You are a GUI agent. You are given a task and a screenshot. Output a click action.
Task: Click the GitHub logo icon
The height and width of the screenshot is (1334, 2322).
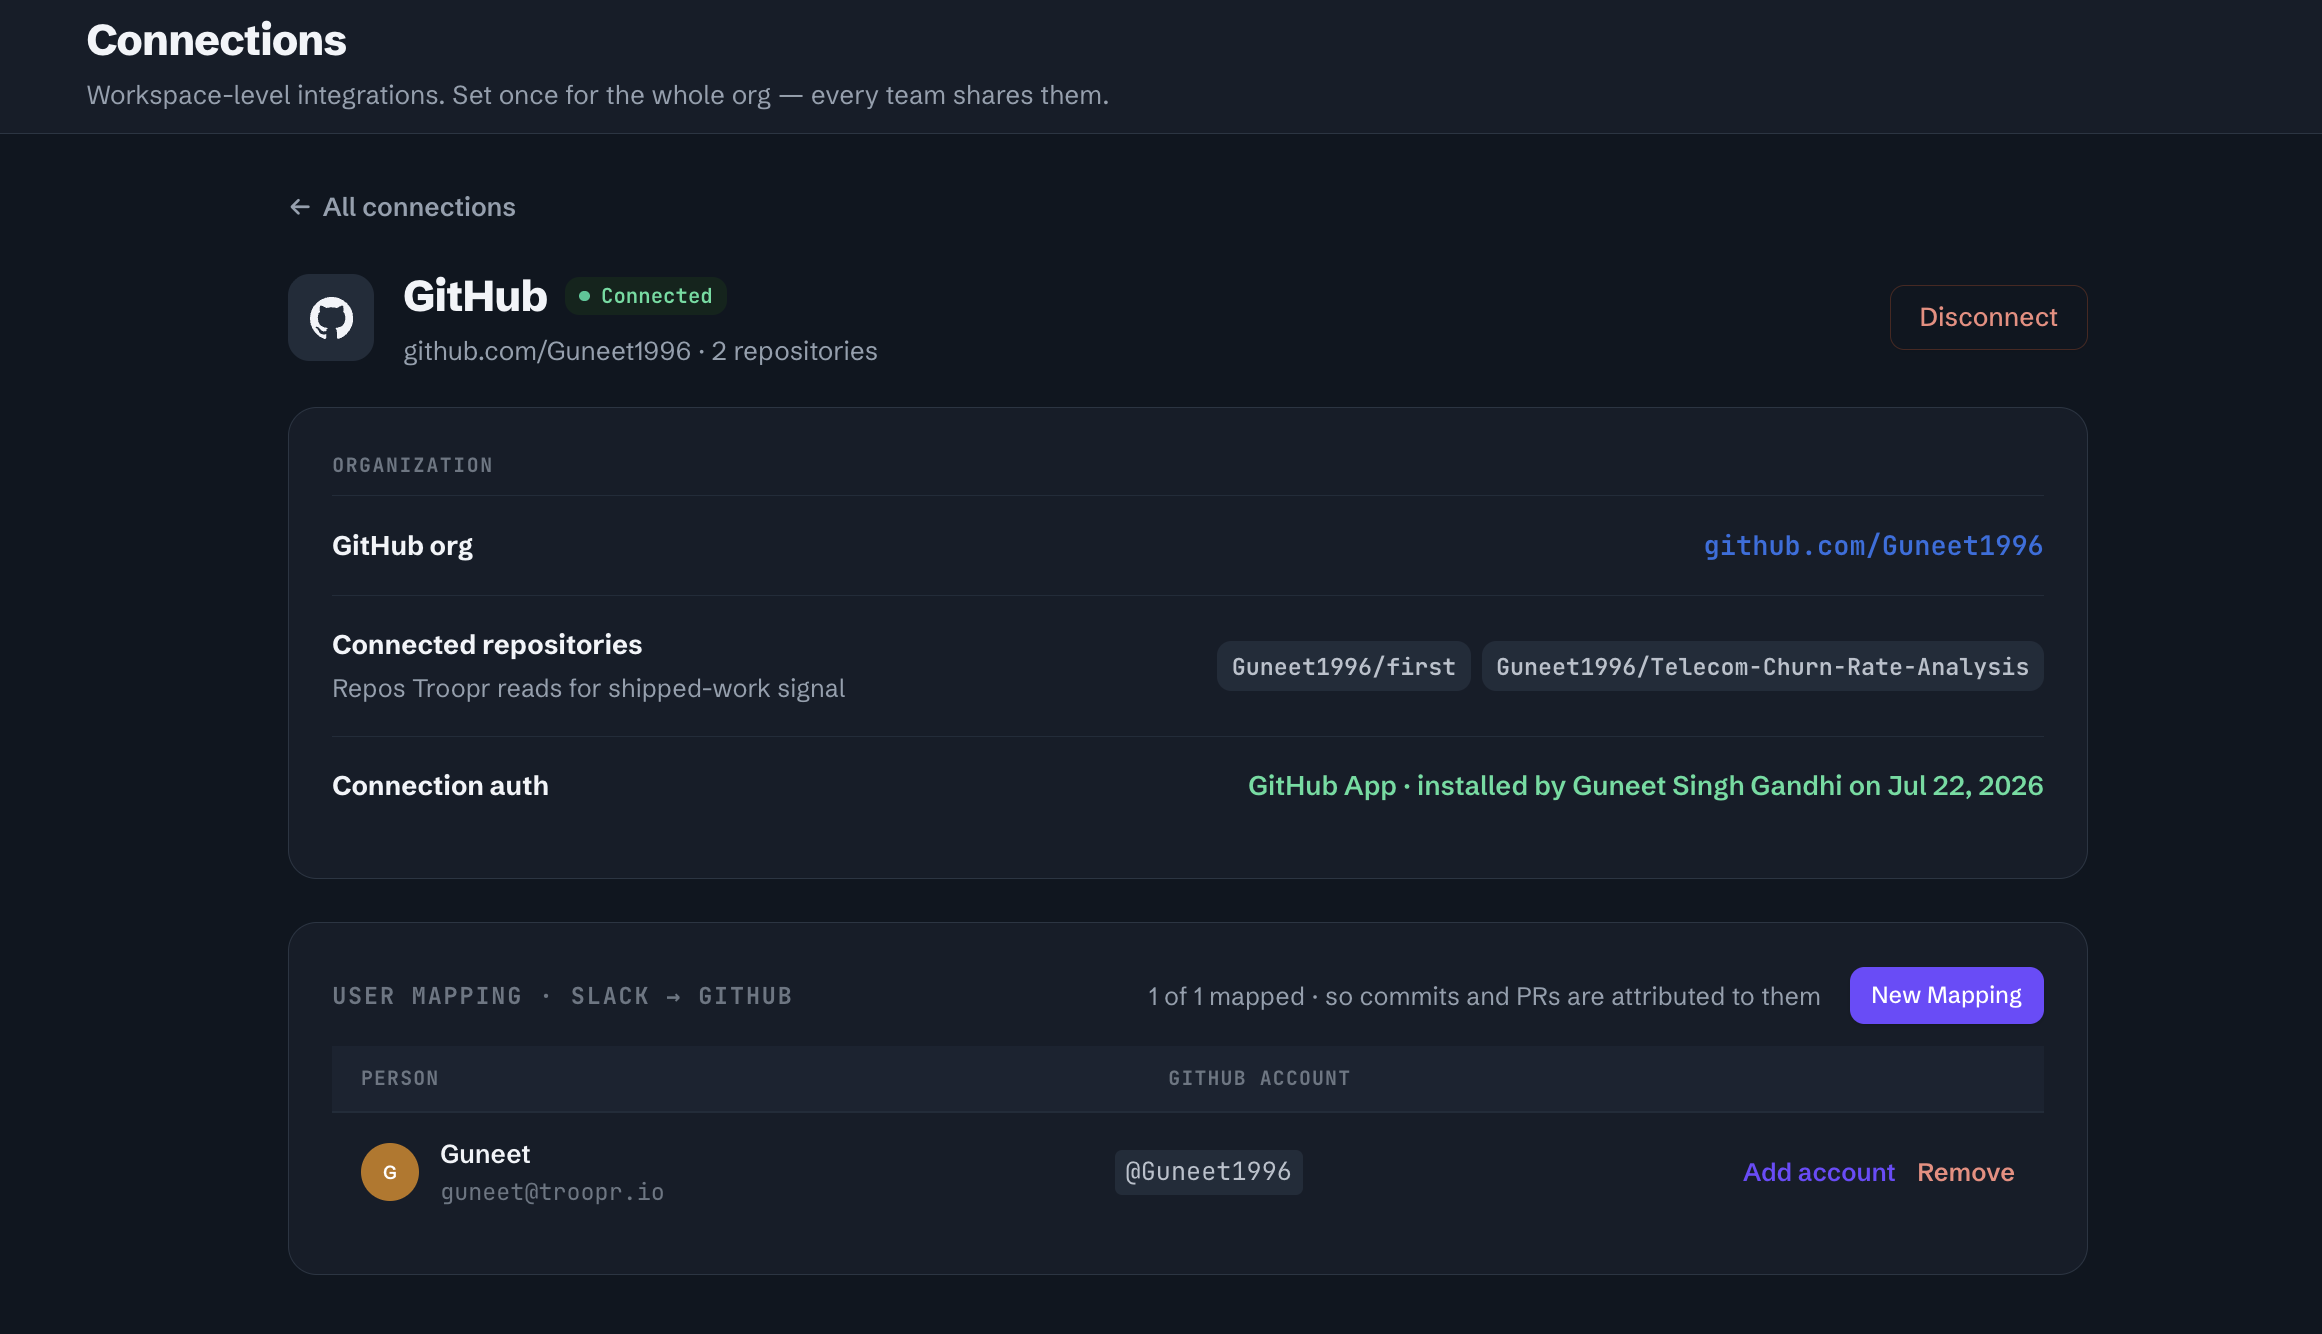click(331, 318)
